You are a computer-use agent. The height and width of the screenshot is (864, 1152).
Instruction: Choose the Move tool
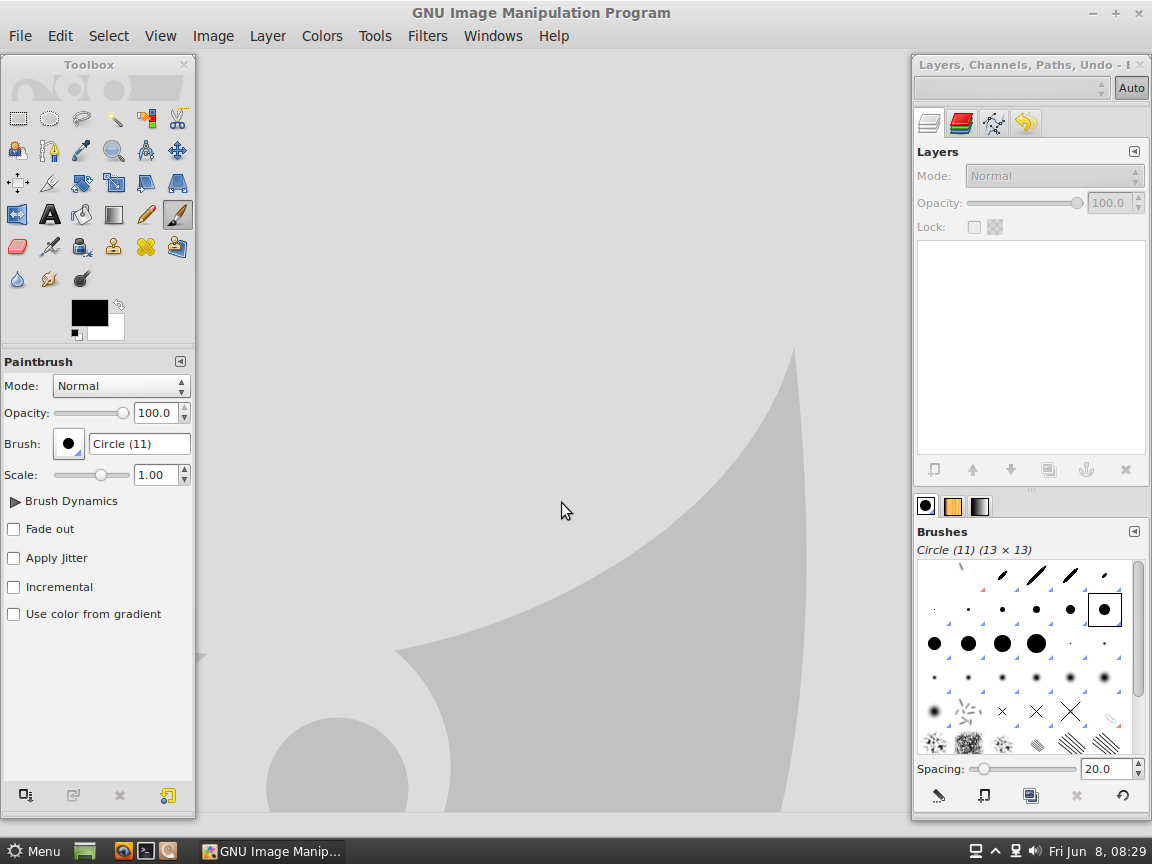[178, 151]
